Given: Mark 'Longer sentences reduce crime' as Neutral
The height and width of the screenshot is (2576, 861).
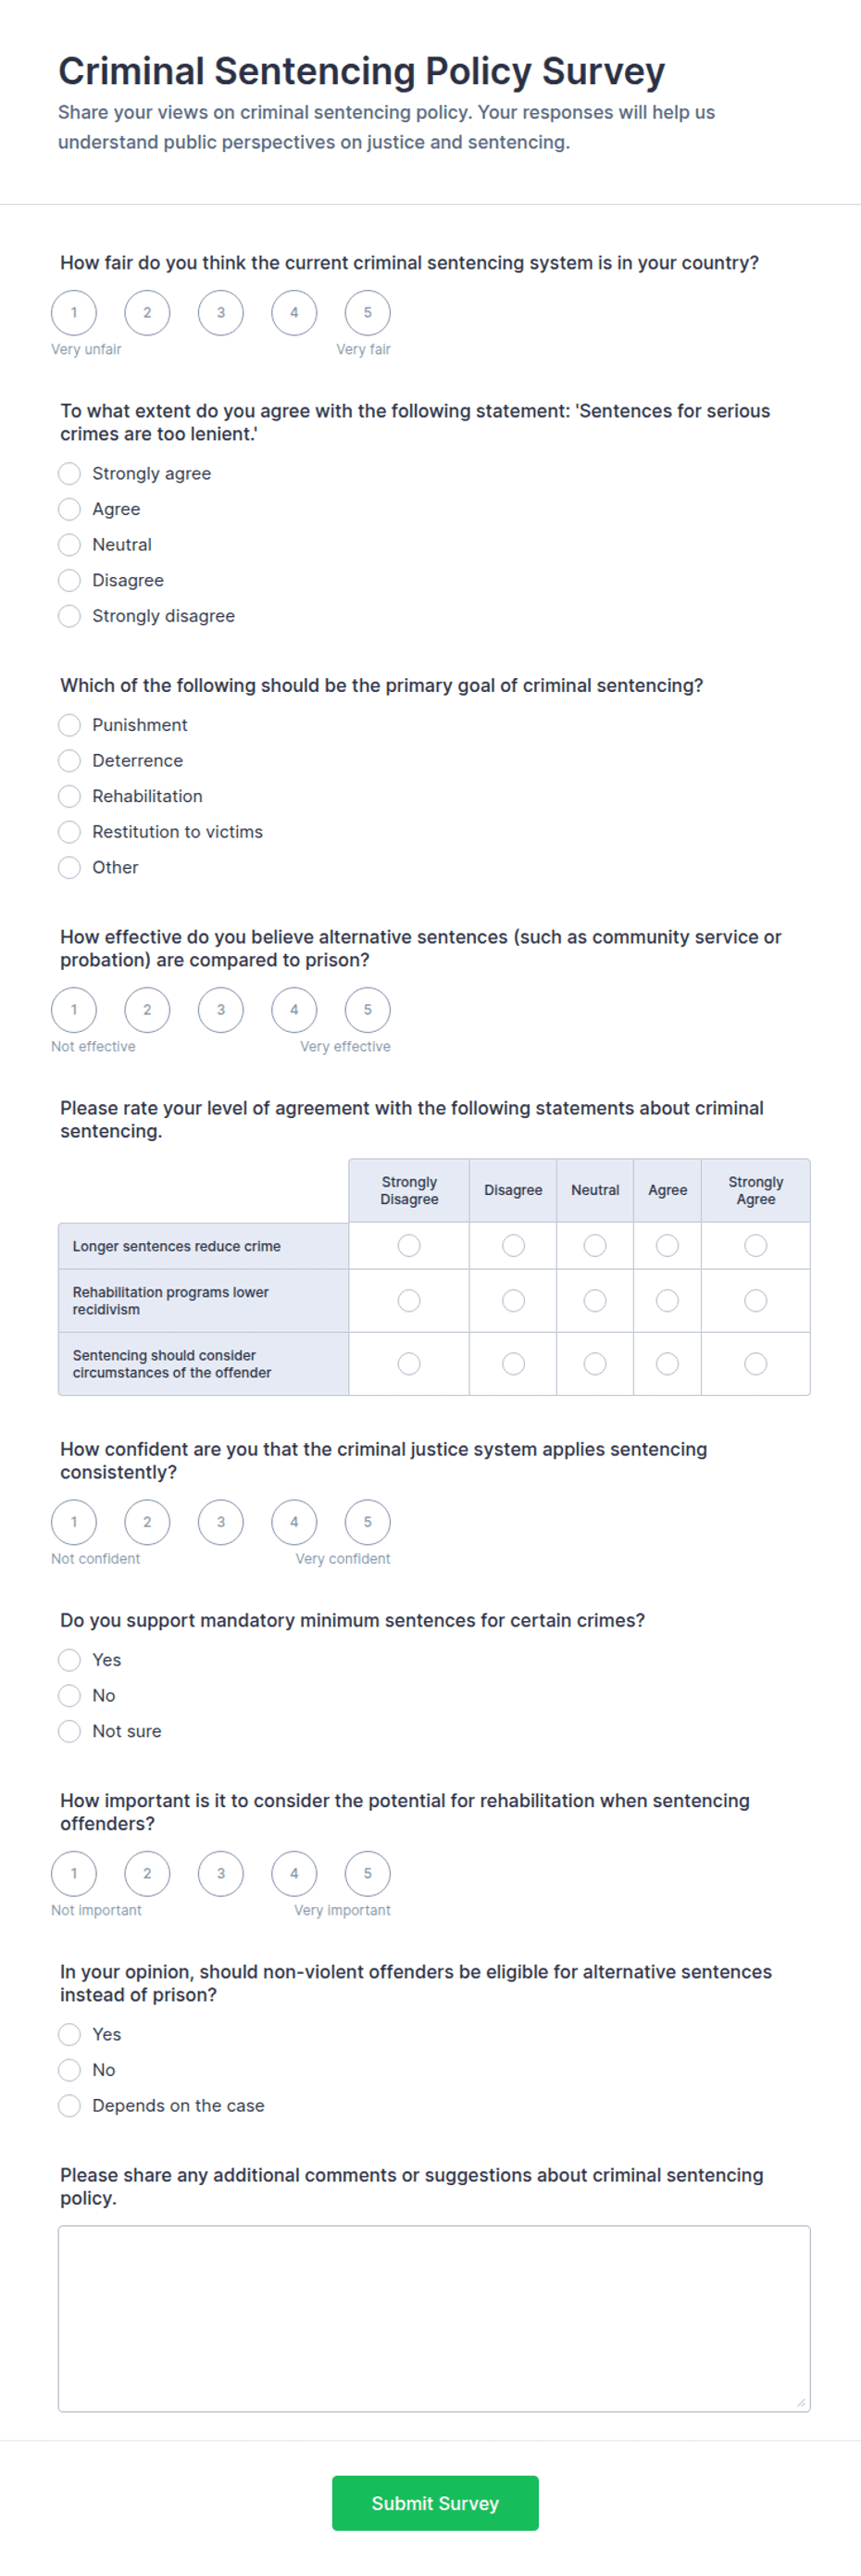Looking at the screenshot, I should (x=595, y=1246).
